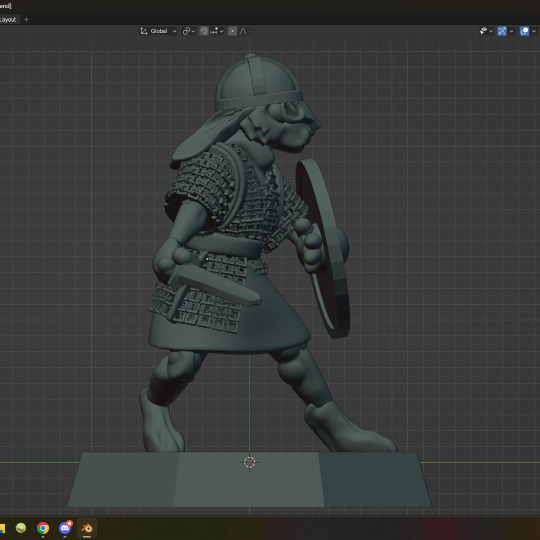Click the 3D cursor on the base

click(x=250, y=462)
